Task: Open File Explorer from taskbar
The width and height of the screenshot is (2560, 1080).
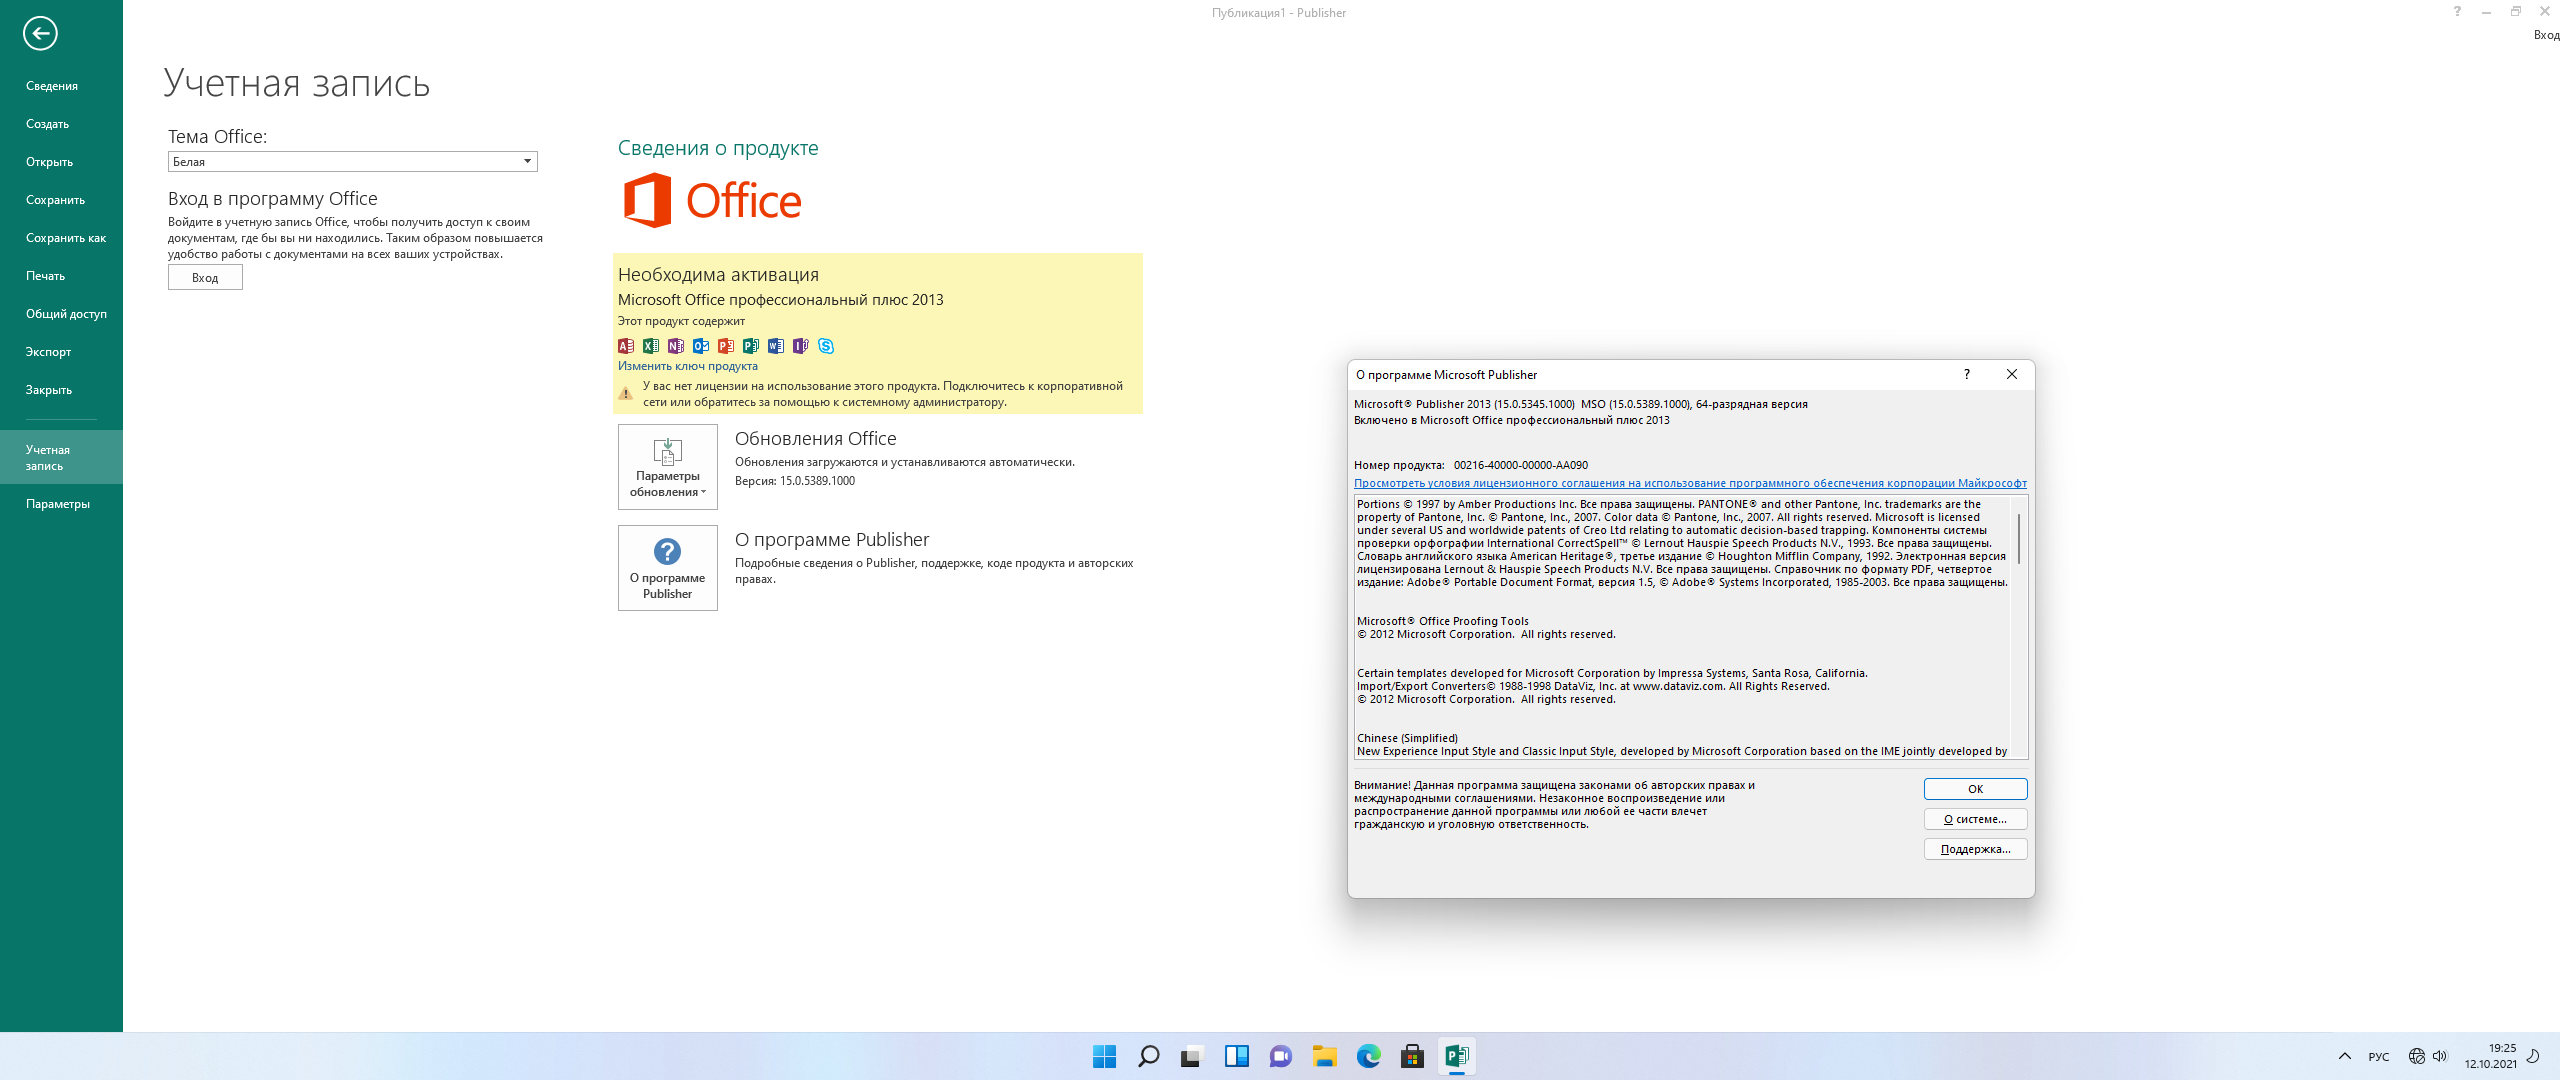Action: [1325, 1056]
